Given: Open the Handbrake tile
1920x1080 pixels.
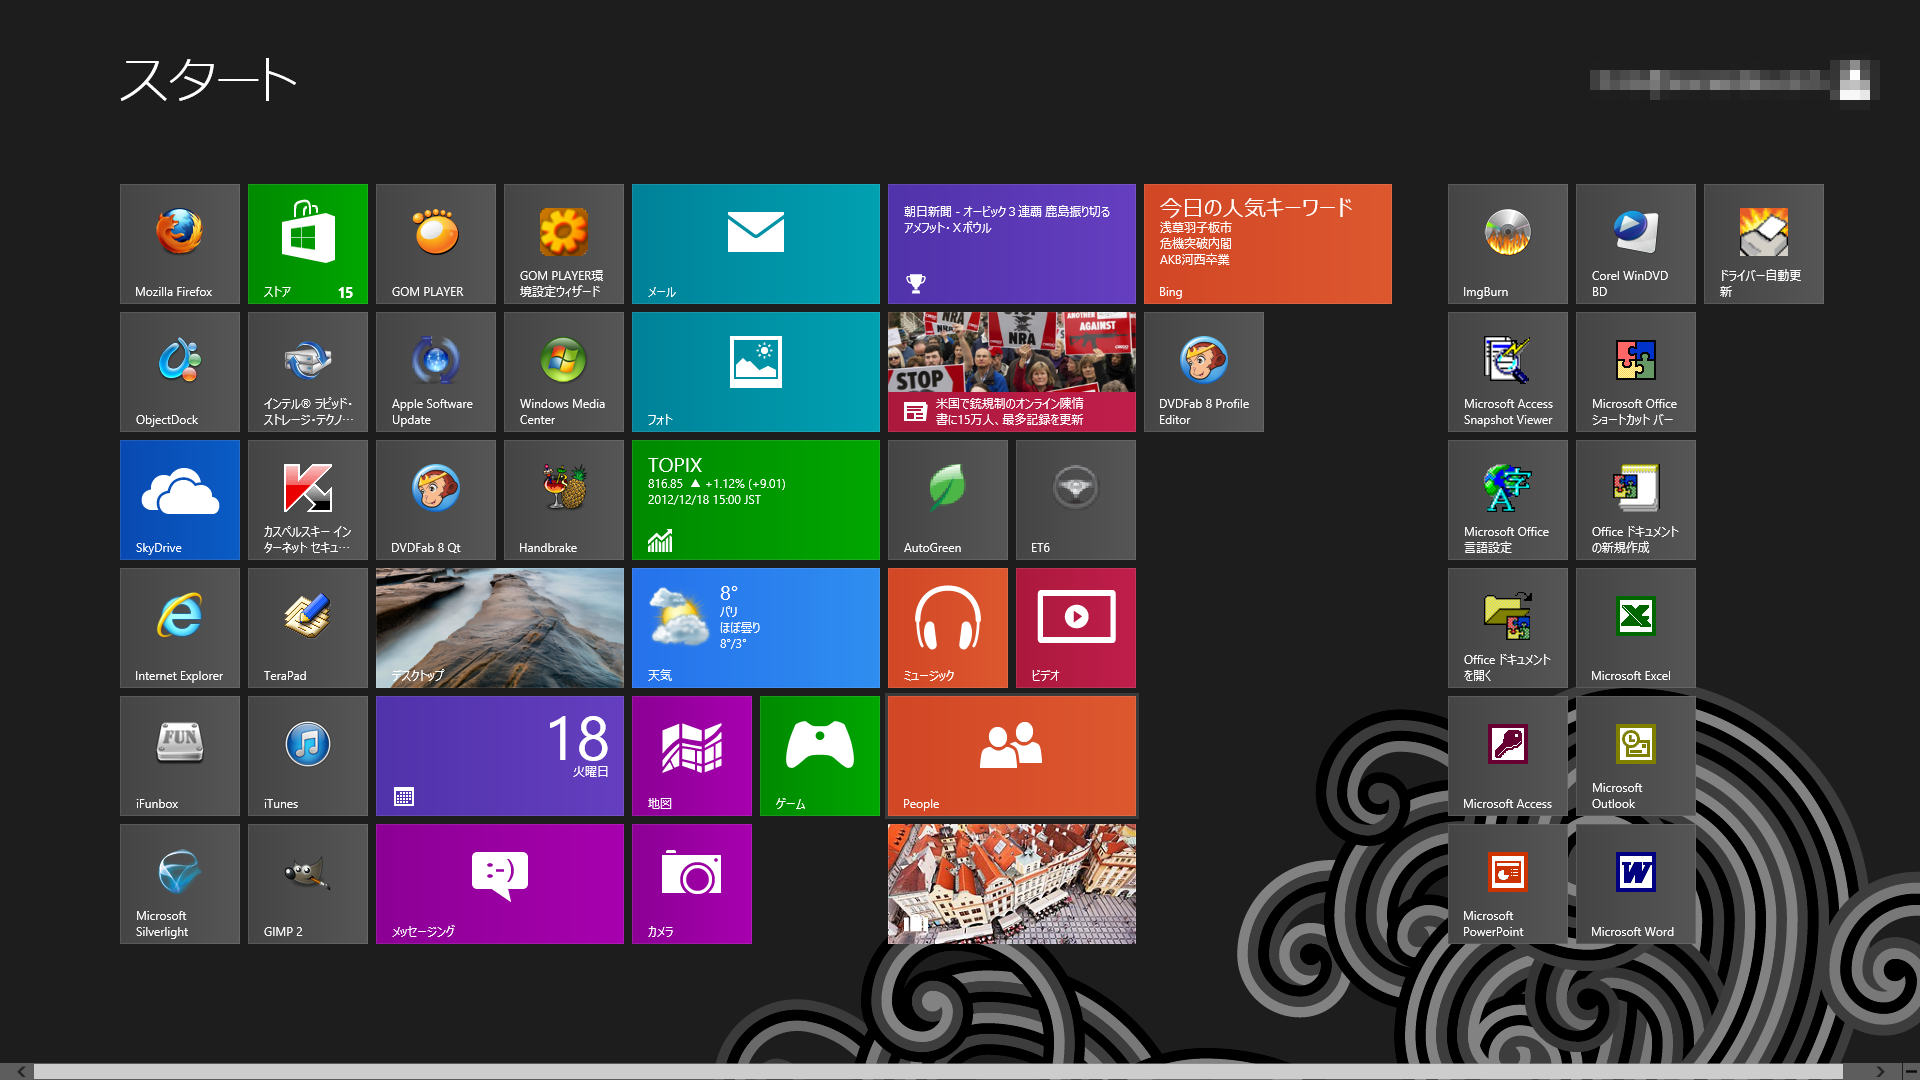Looking at the screenshot, I should click(x=564, y=499).
